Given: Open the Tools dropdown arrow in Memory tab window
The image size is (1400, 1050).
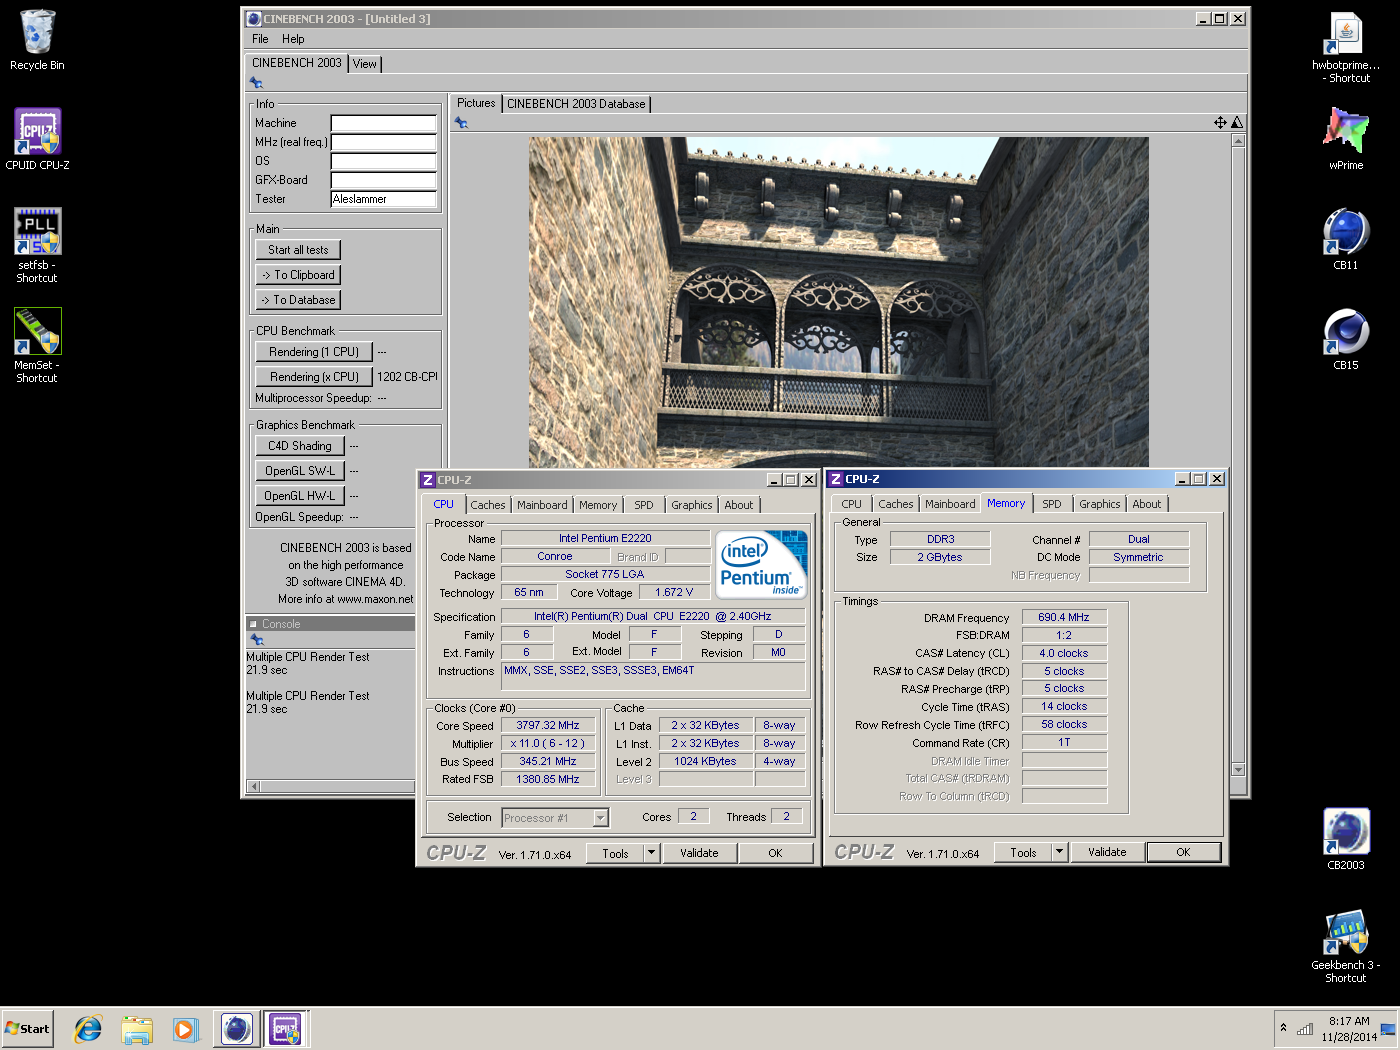Looking at the screenshot, I should [1059, 852].
